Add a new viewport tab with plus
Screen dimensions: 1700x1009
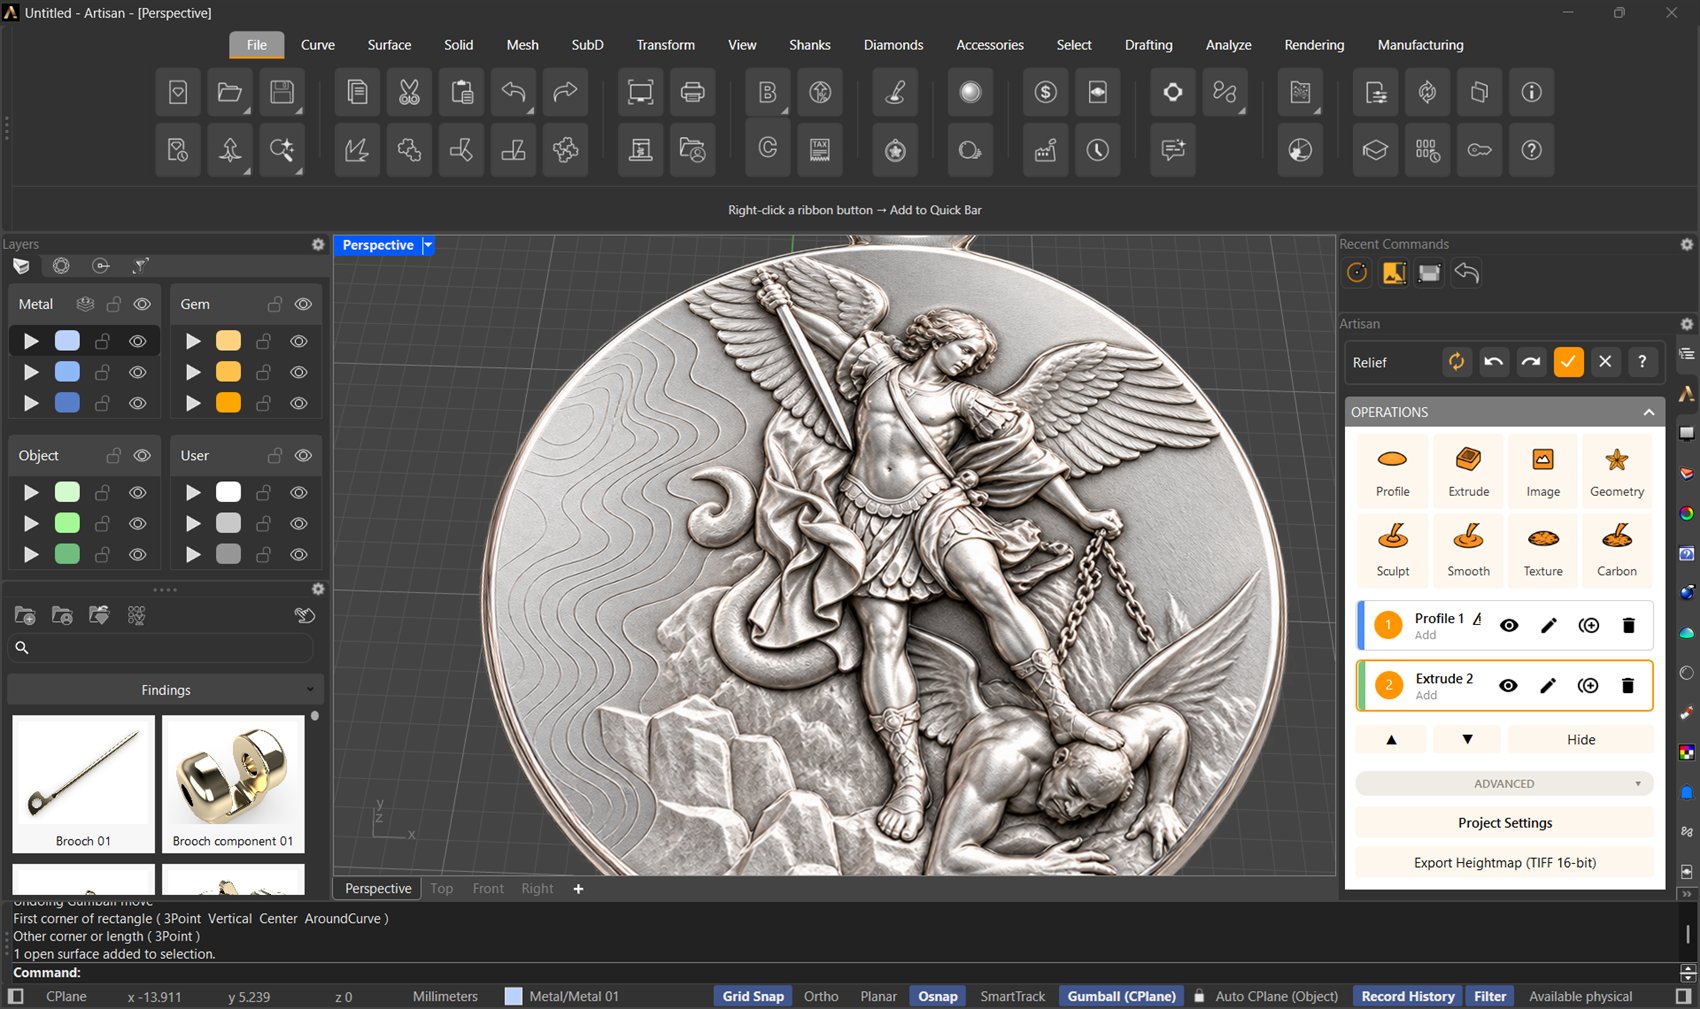pos(578,889)
